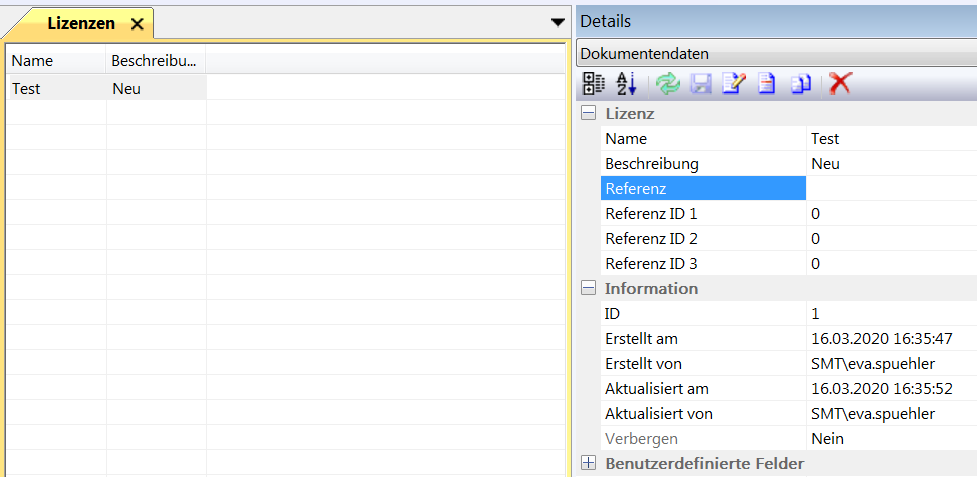Close the Lizenzen tab
The image size is (977, 477).
tap(137, 24)
